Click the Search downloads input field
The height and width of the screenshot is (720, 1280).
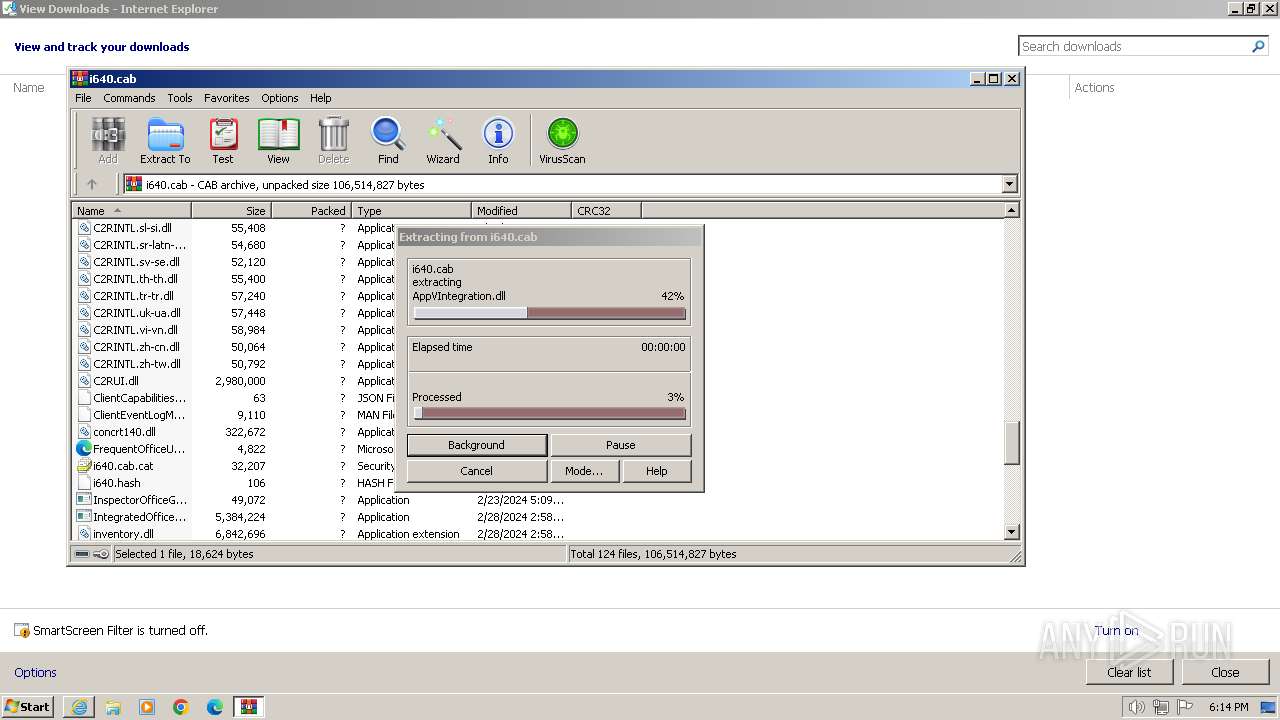click(x=1134, y=46)
